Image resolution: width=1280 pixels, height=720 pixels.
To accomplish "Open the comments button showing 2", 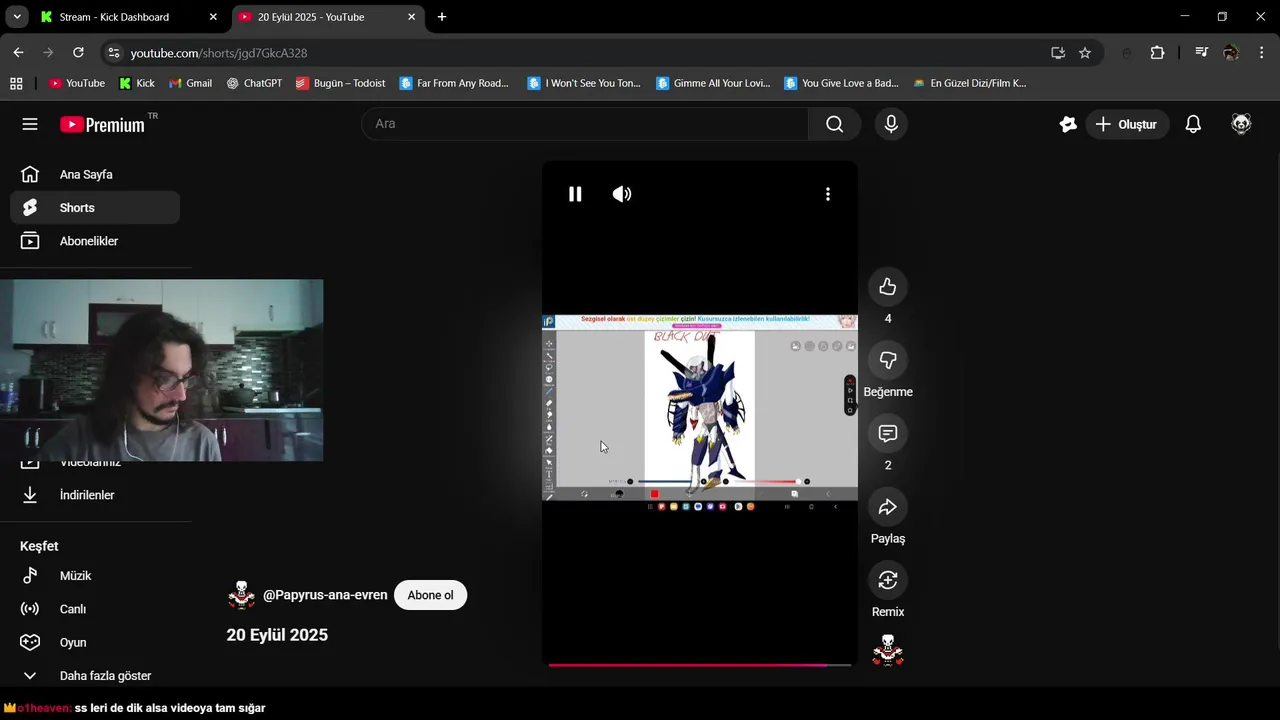I will (x=888, y=433).
